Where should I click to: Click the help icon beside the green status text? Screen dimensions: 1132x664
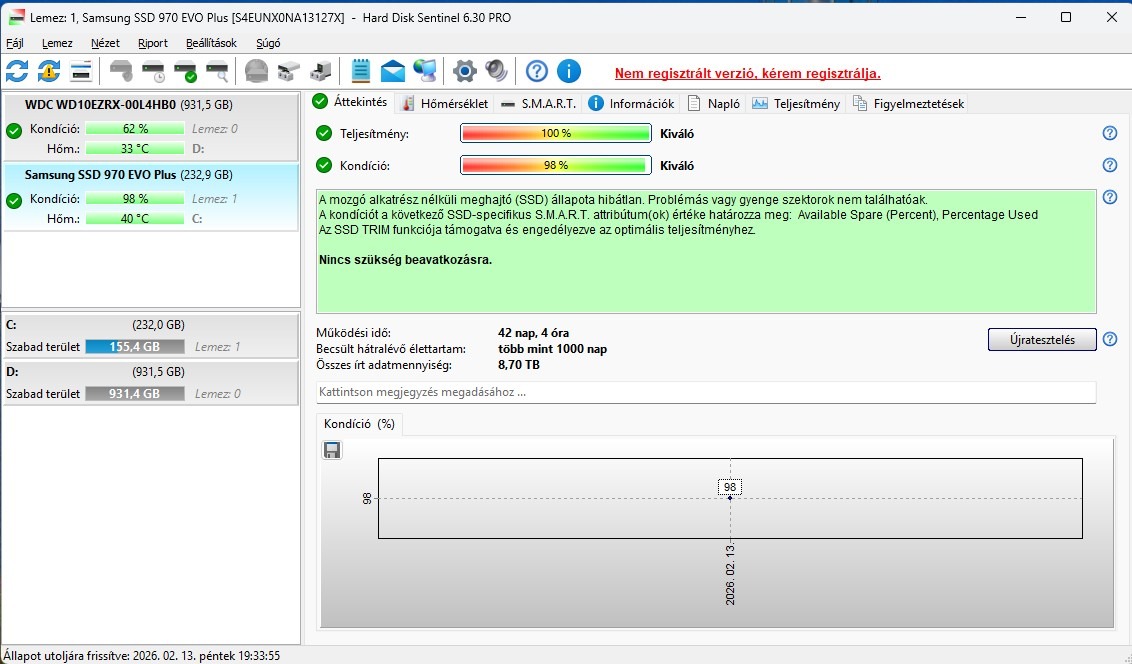pos(1110,197)
